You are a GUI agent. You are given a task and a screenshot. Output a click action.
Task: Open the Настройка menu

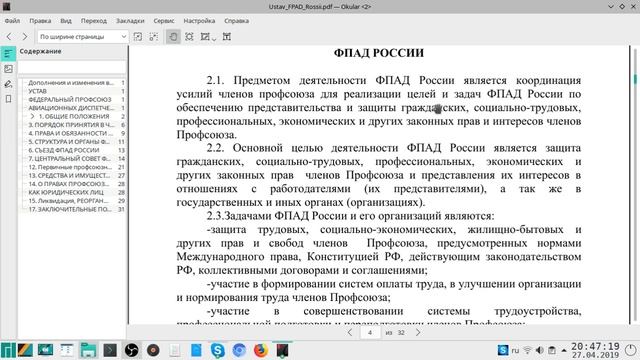[x=199, y=21]
